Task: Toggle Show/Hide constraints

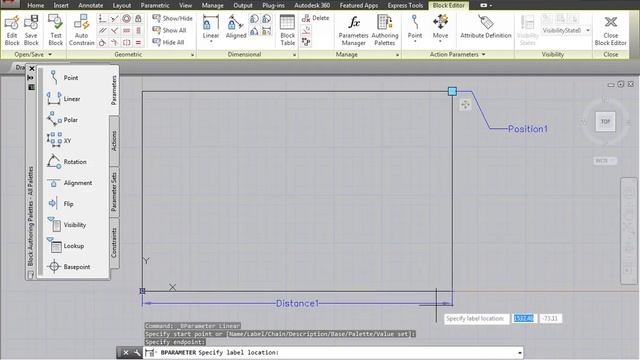Action: (172, 18)
